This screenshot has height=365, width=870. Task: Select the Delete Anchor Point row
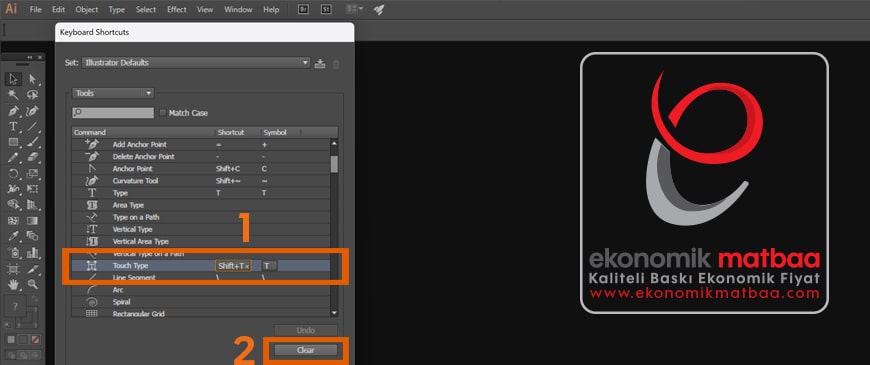click(201, 156)
